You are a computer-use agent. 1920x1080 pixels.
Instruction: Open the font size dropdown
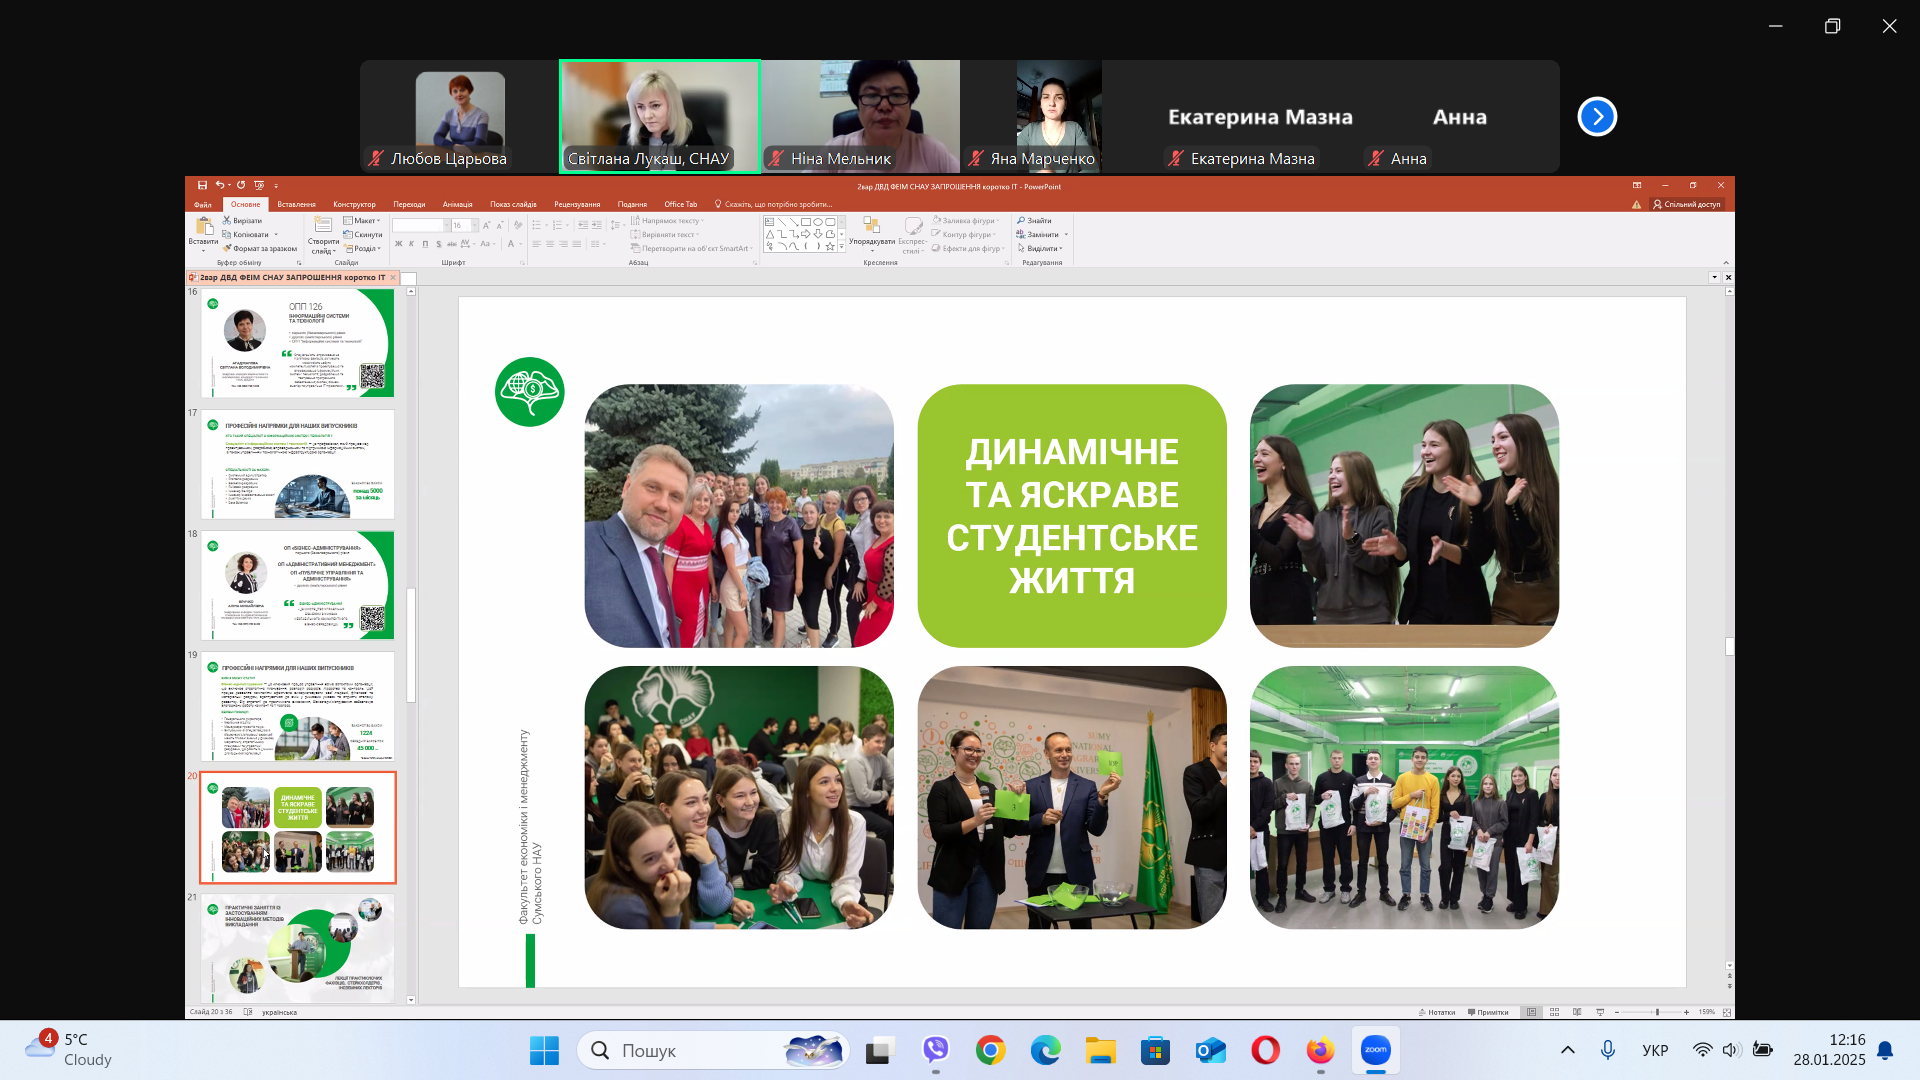click(x=475, y=226)
